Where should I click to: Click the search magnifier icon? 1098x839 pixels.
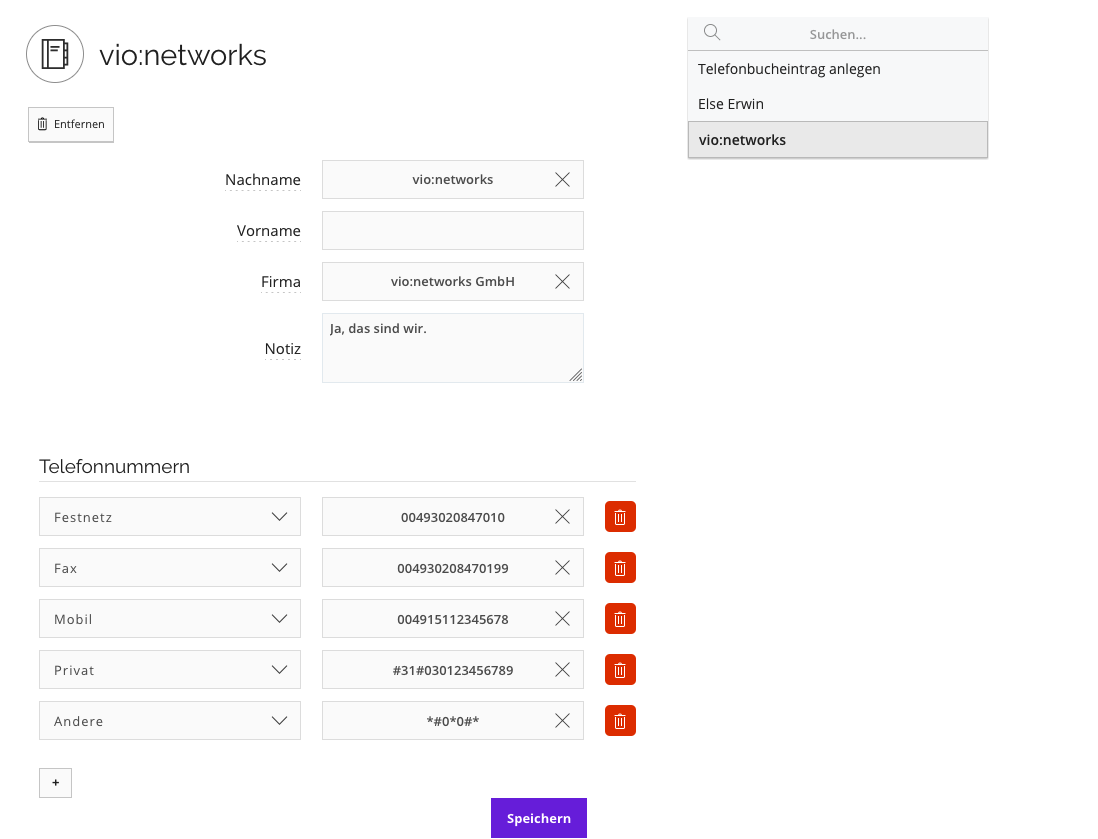(x=711, y=32)
